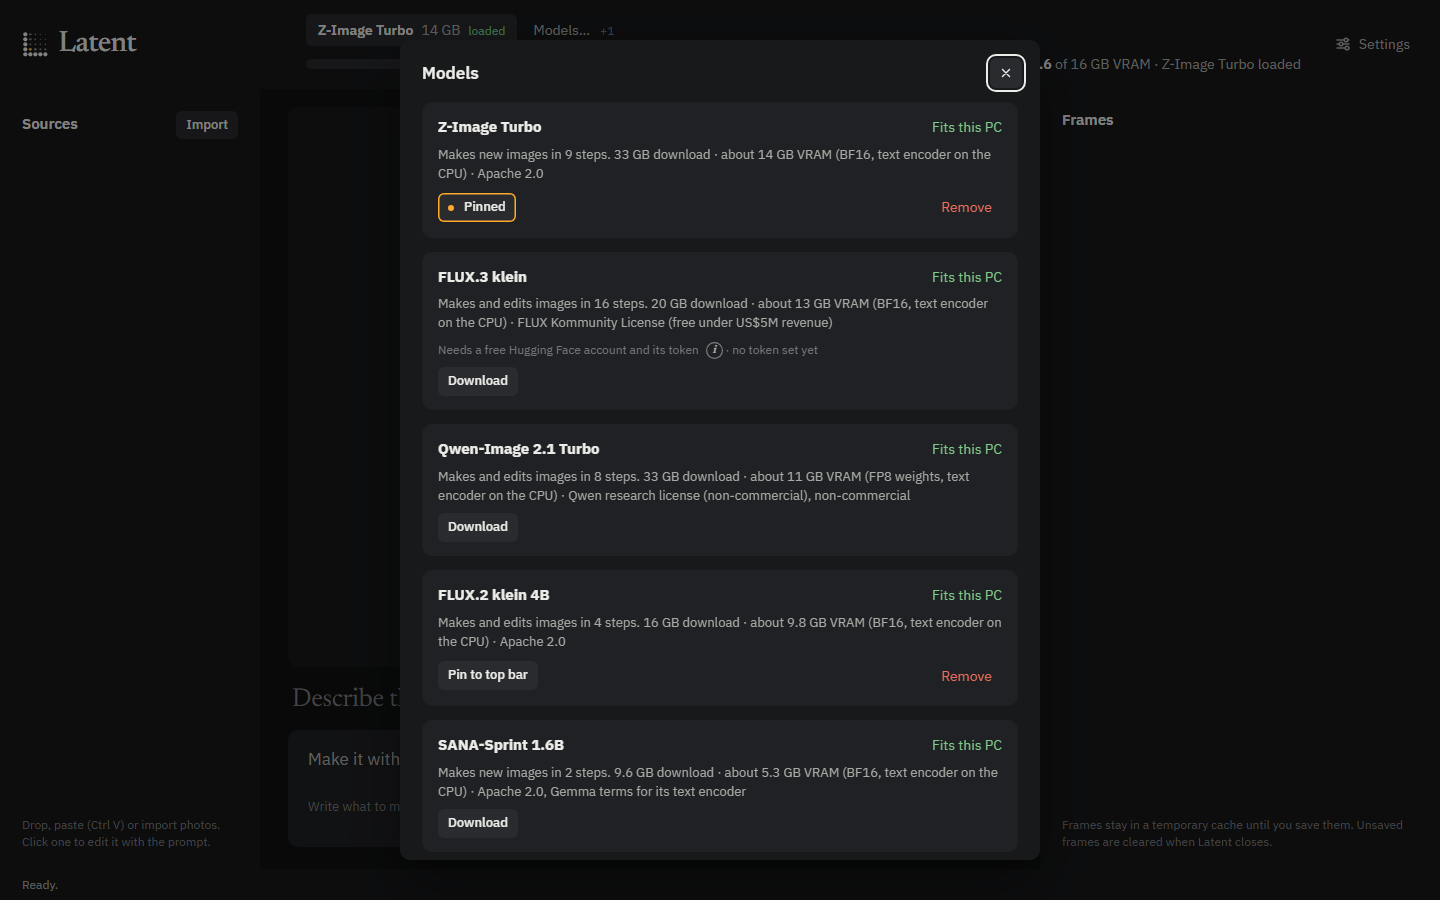The image size is (1440, 900).
Task: Open Settings in the top right
Action: click(1373, 44)
